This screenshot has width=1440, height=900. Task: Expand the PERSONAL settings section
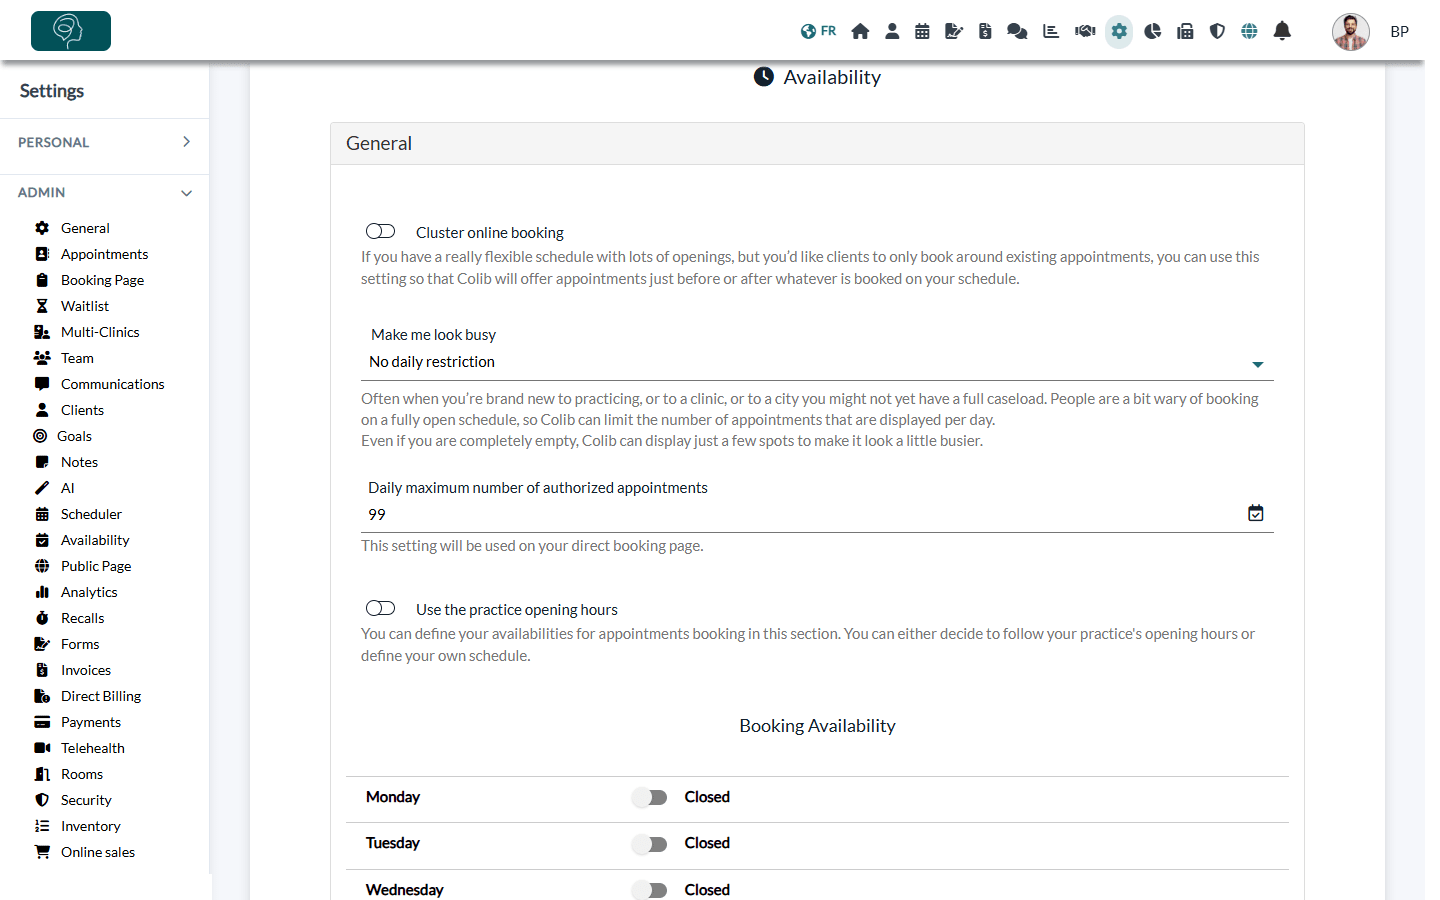coord(104,142)
